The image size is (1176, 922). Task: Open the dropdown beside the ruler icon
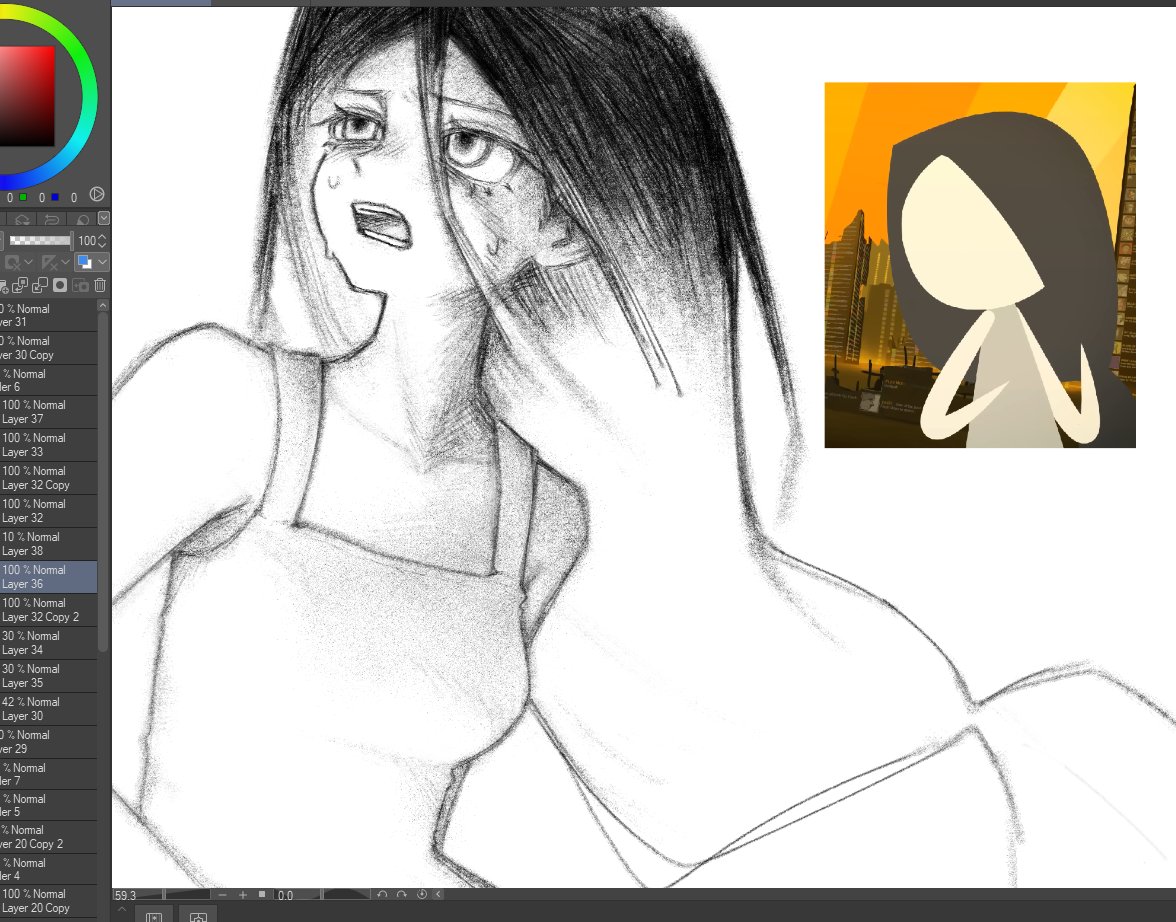pos(65,263)
